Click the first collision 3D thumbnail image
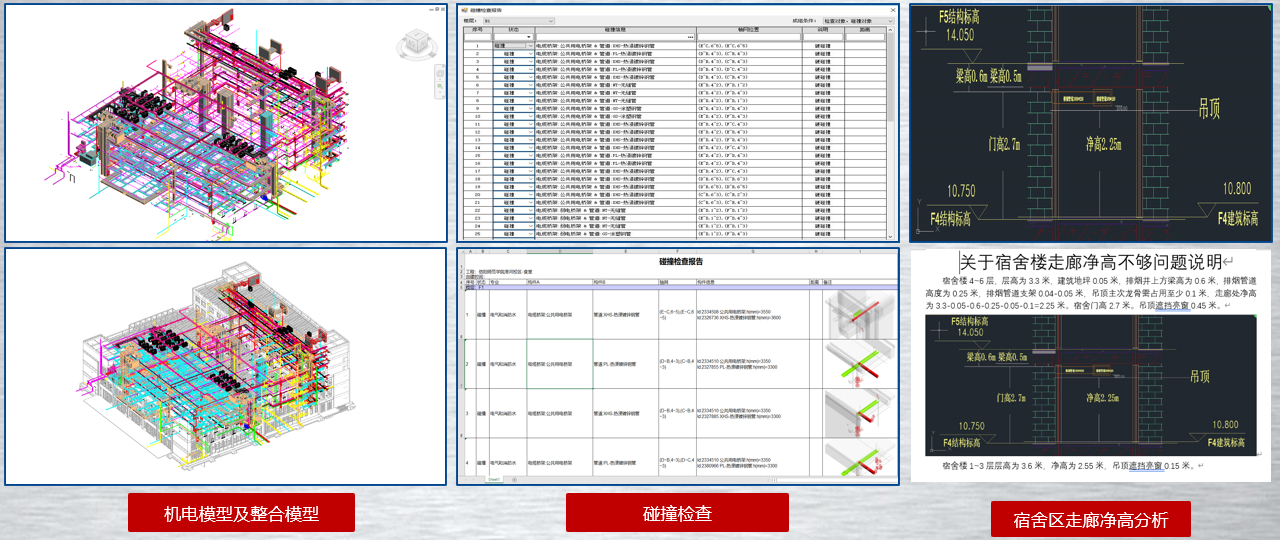Image resolution: width=1280 pixels, height=540 pixels. 858,312
